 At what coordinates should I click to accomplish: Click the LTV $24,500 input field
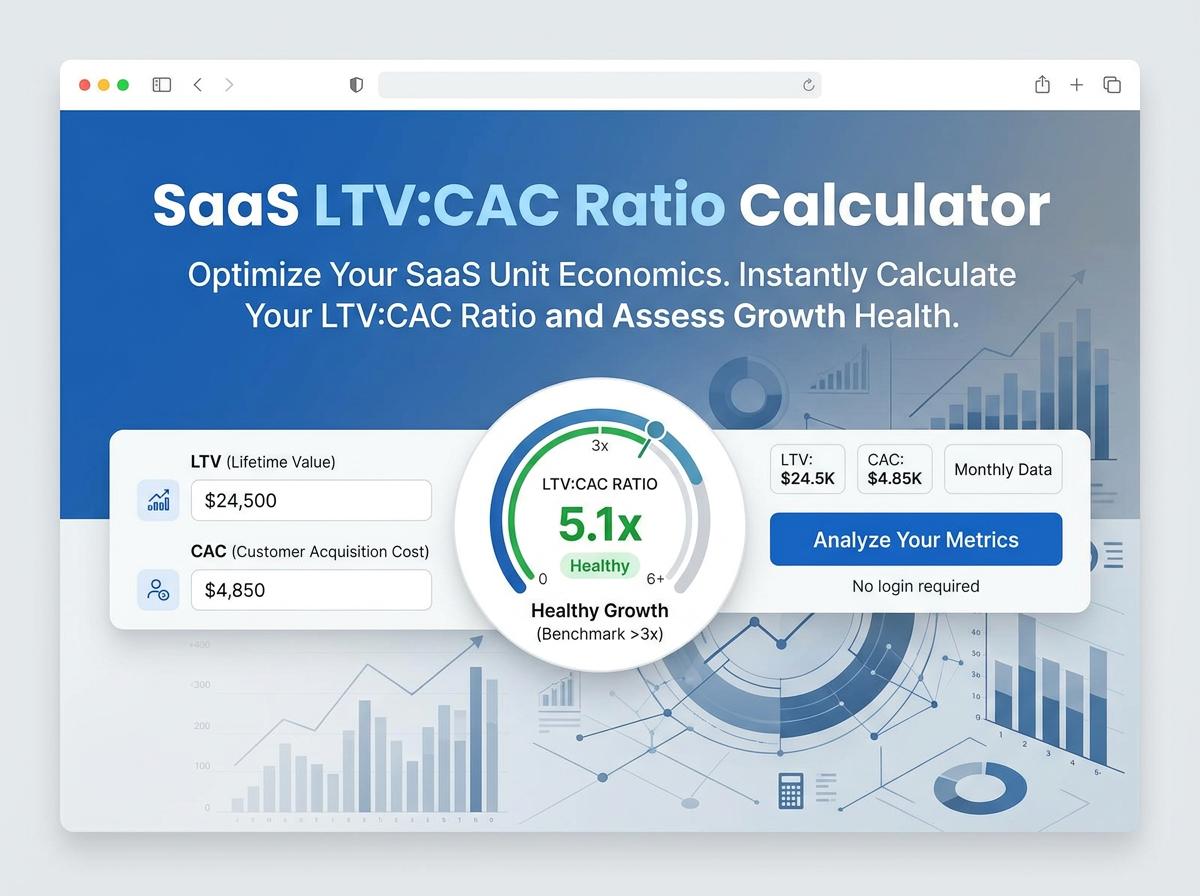click(x=311, y=500)
